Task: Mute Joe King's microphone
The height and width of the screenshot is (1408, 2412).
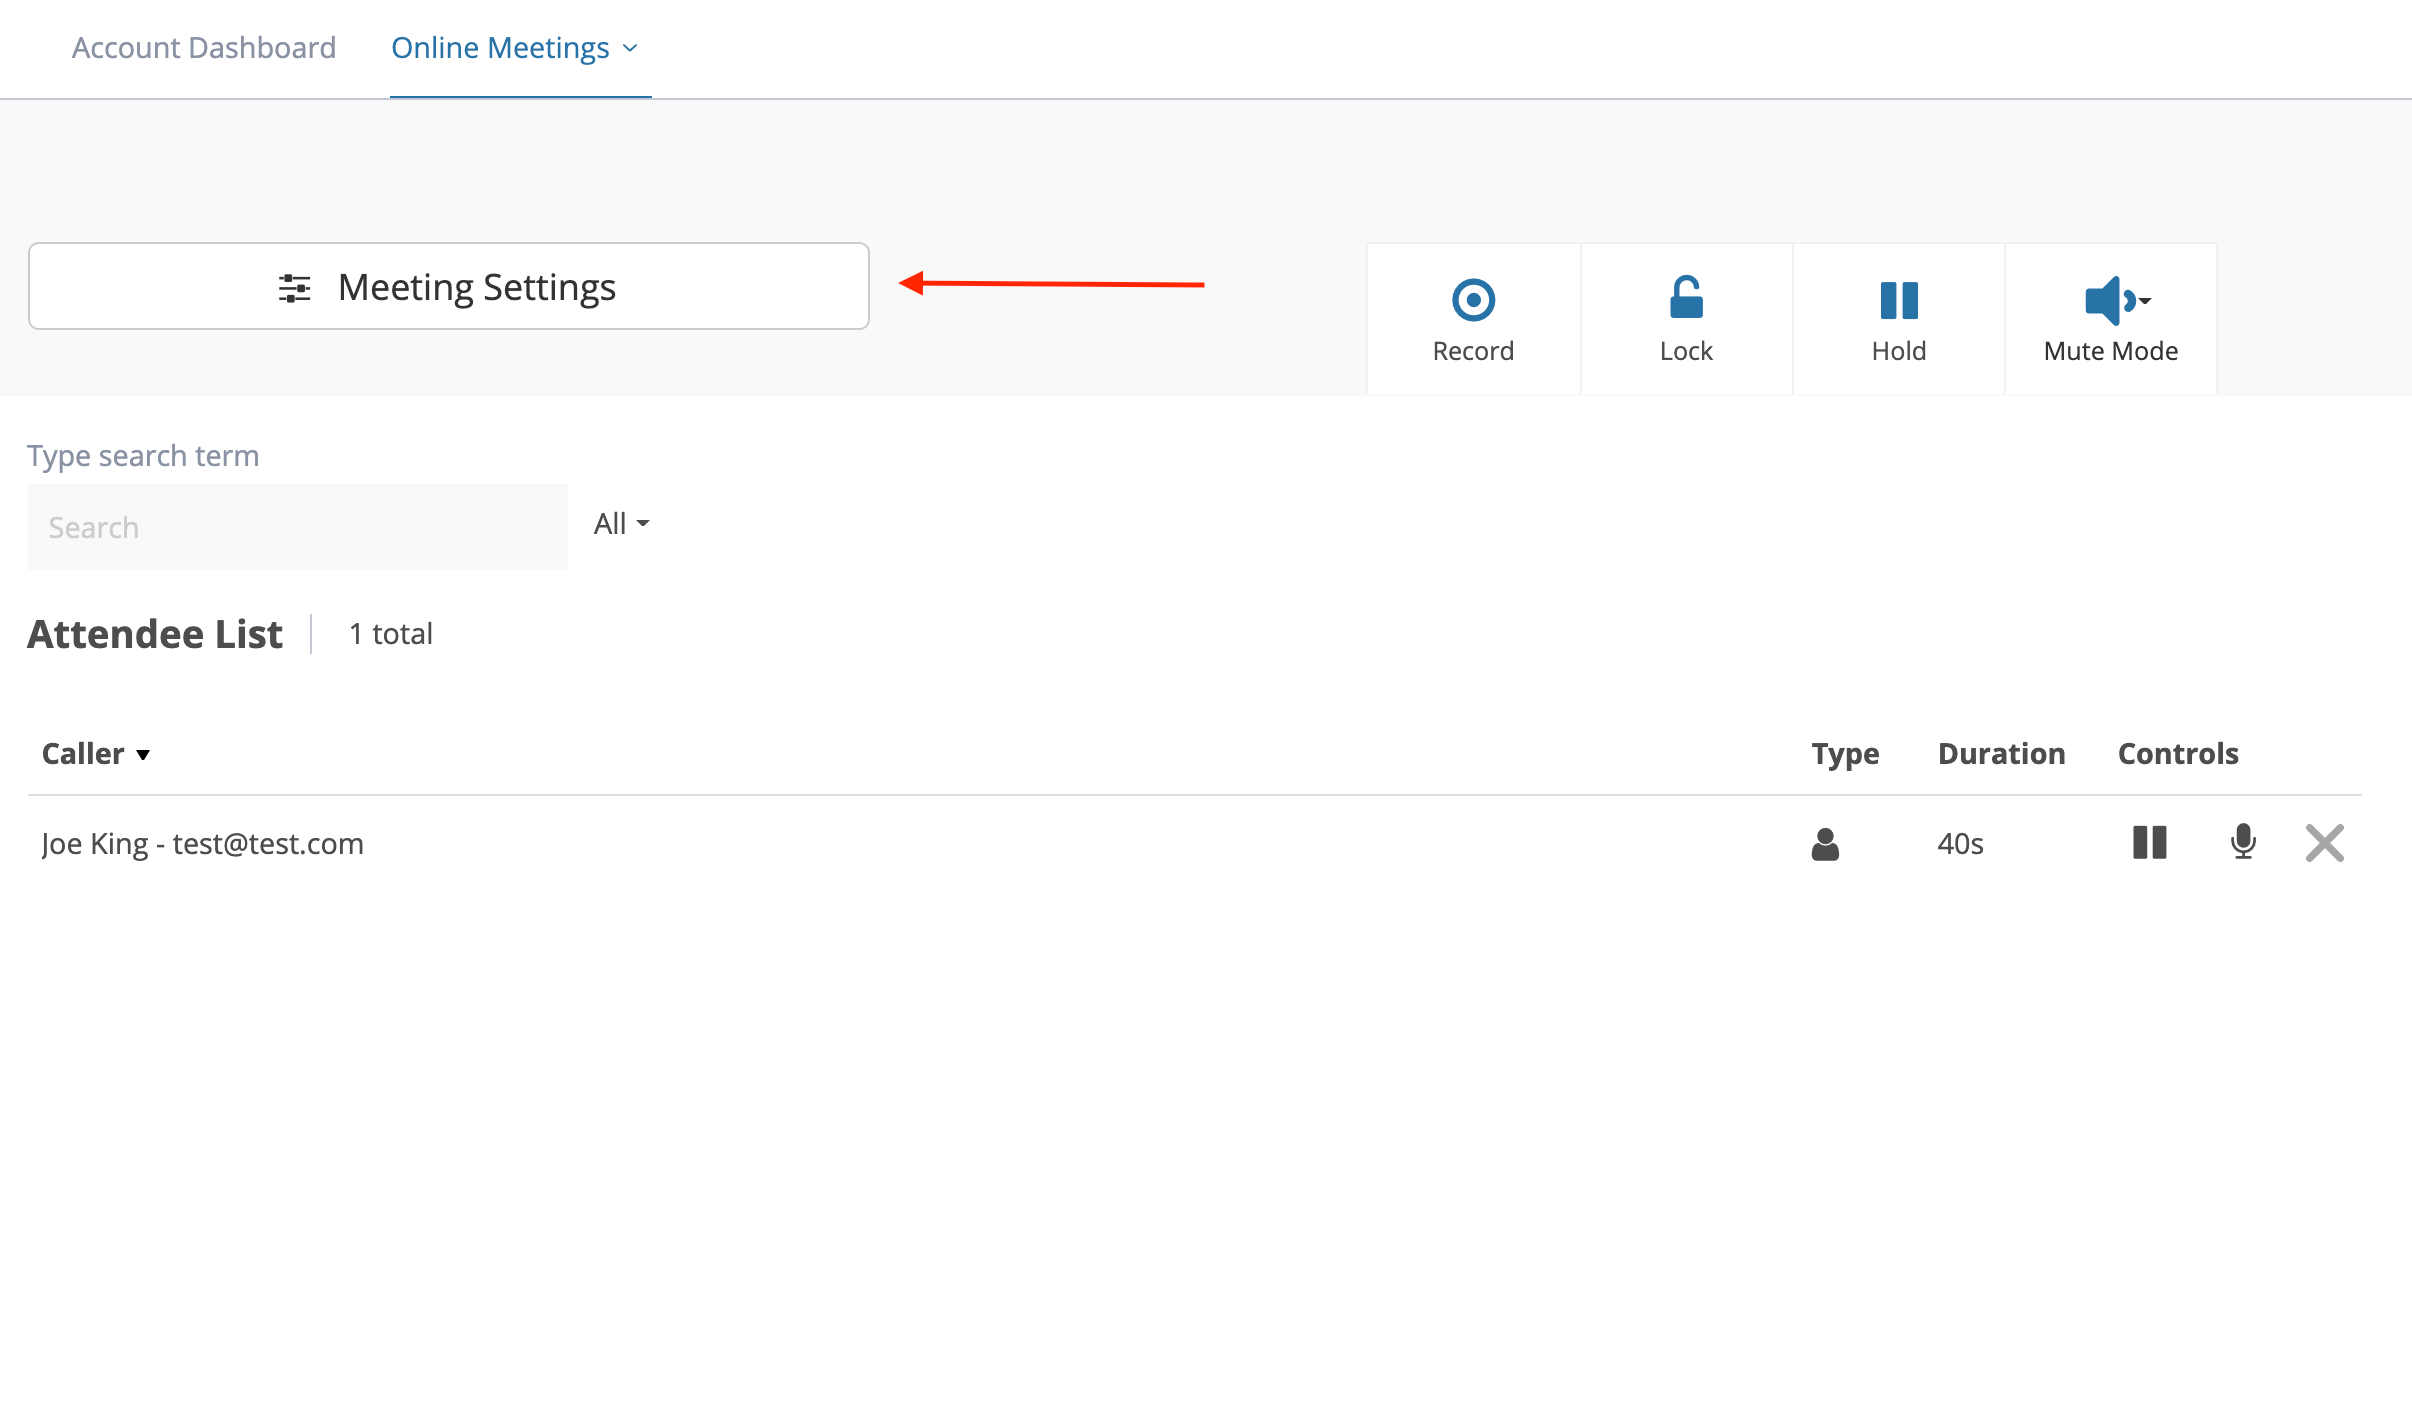Action: [x=2241, y=843]
